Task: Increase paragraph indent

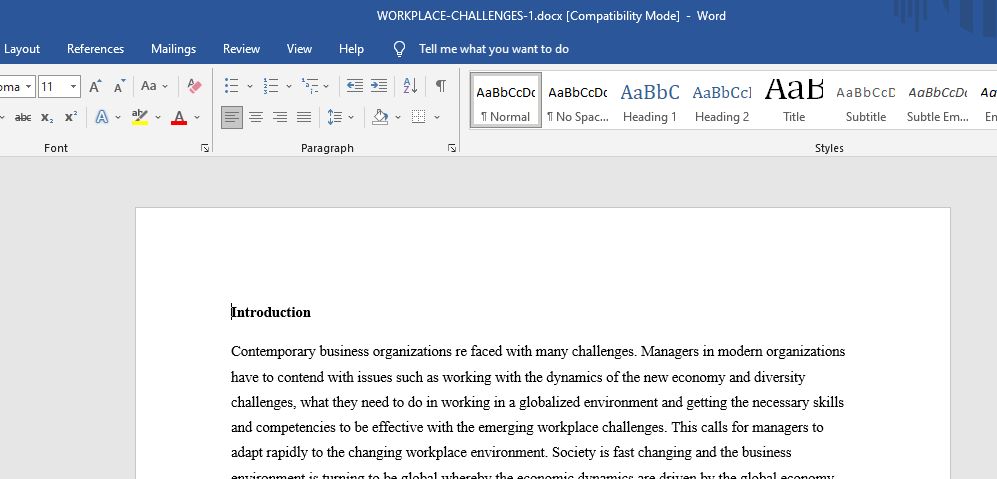Action: [x=379, y=86]
